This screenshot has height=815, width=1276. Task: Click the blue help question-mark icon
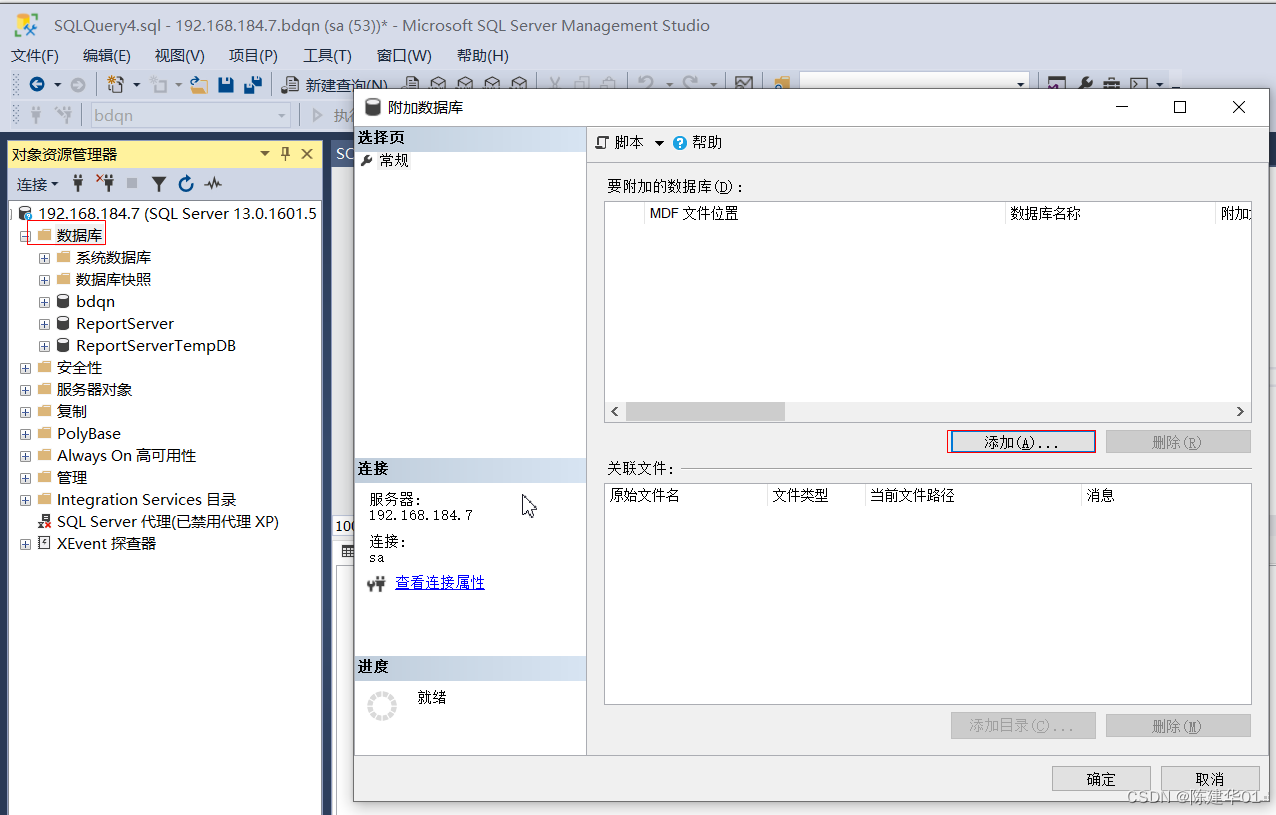tap(680, 143)
